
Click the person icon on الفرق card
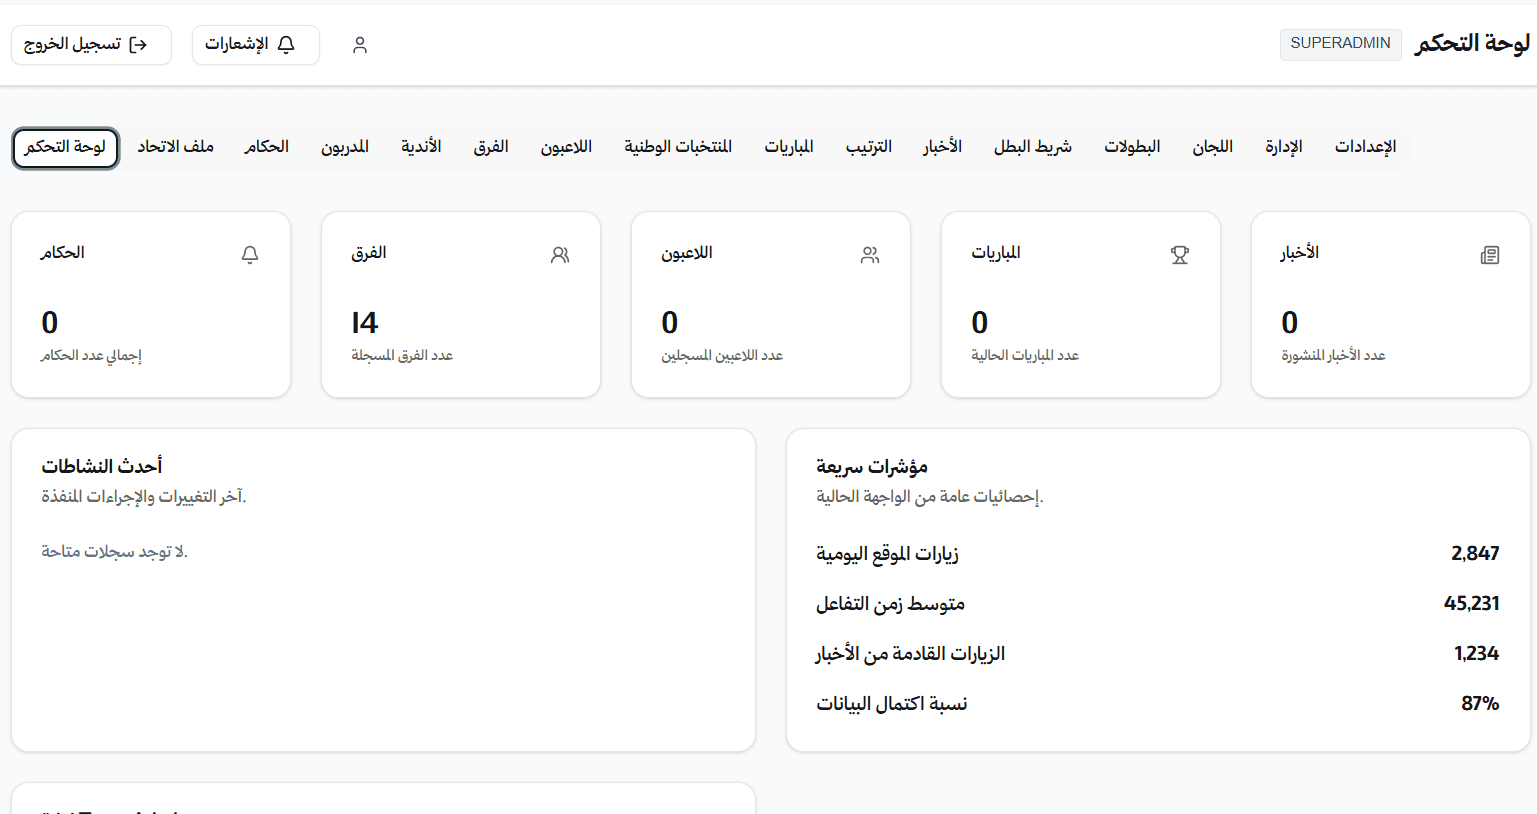560,255
